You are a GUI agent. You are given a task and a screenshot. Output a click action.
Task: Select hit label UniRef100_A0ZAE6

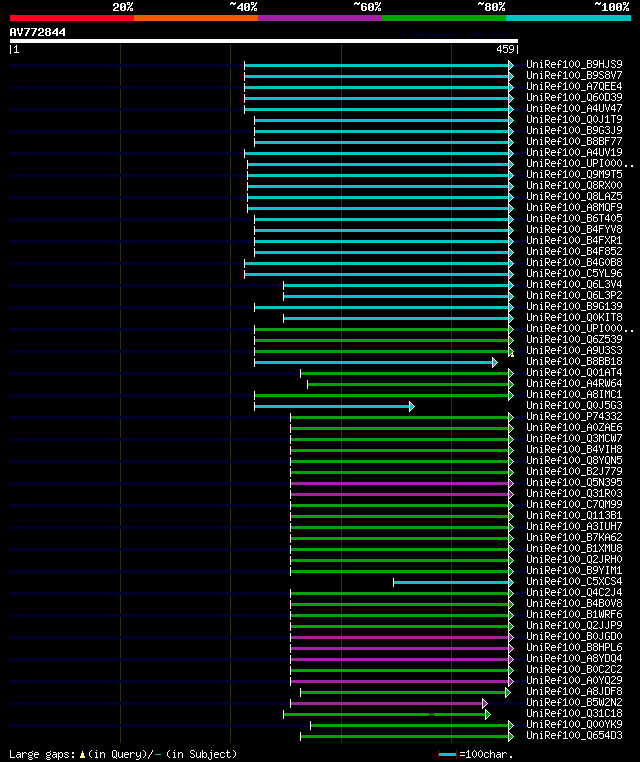pyautogui.click(x=574, y=427)
